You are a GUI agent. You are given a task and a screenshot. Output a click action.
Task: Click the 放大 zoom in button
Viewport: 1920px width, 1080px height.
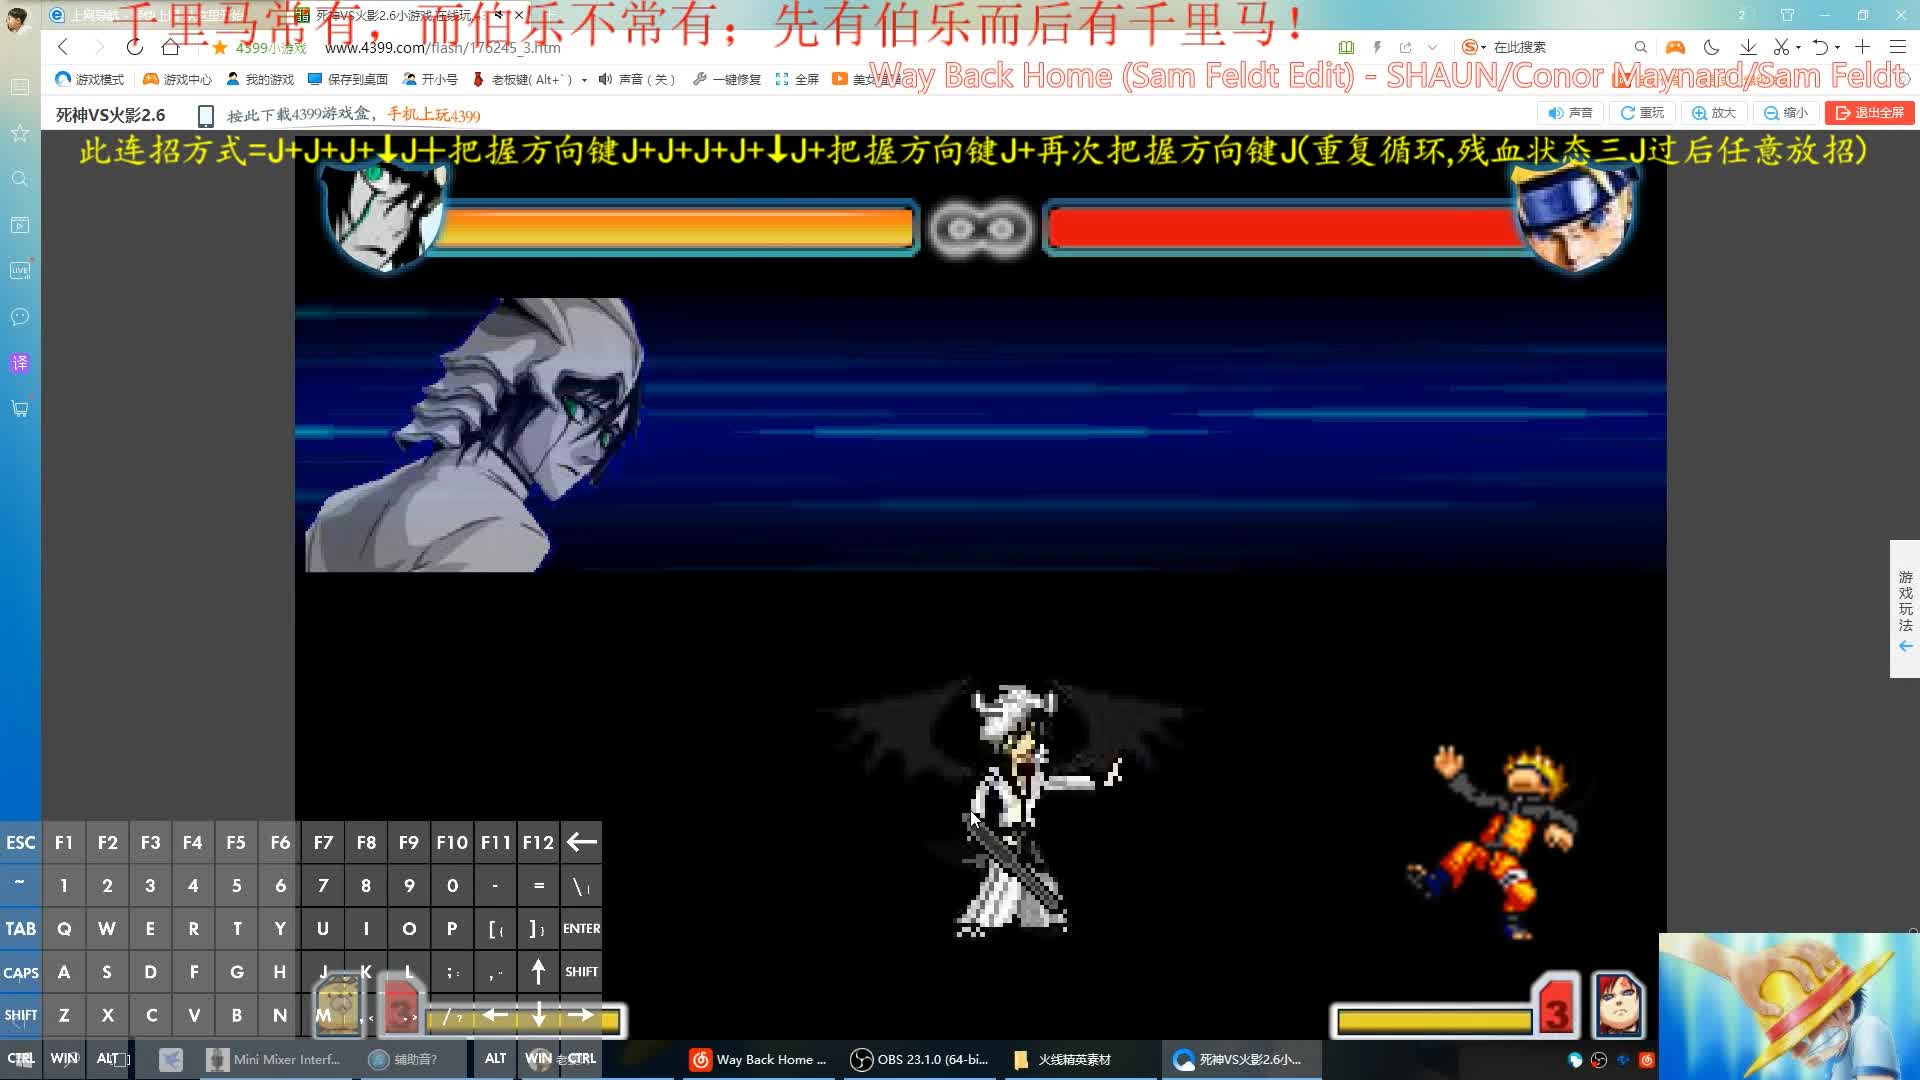click(x=1713, y=113)
